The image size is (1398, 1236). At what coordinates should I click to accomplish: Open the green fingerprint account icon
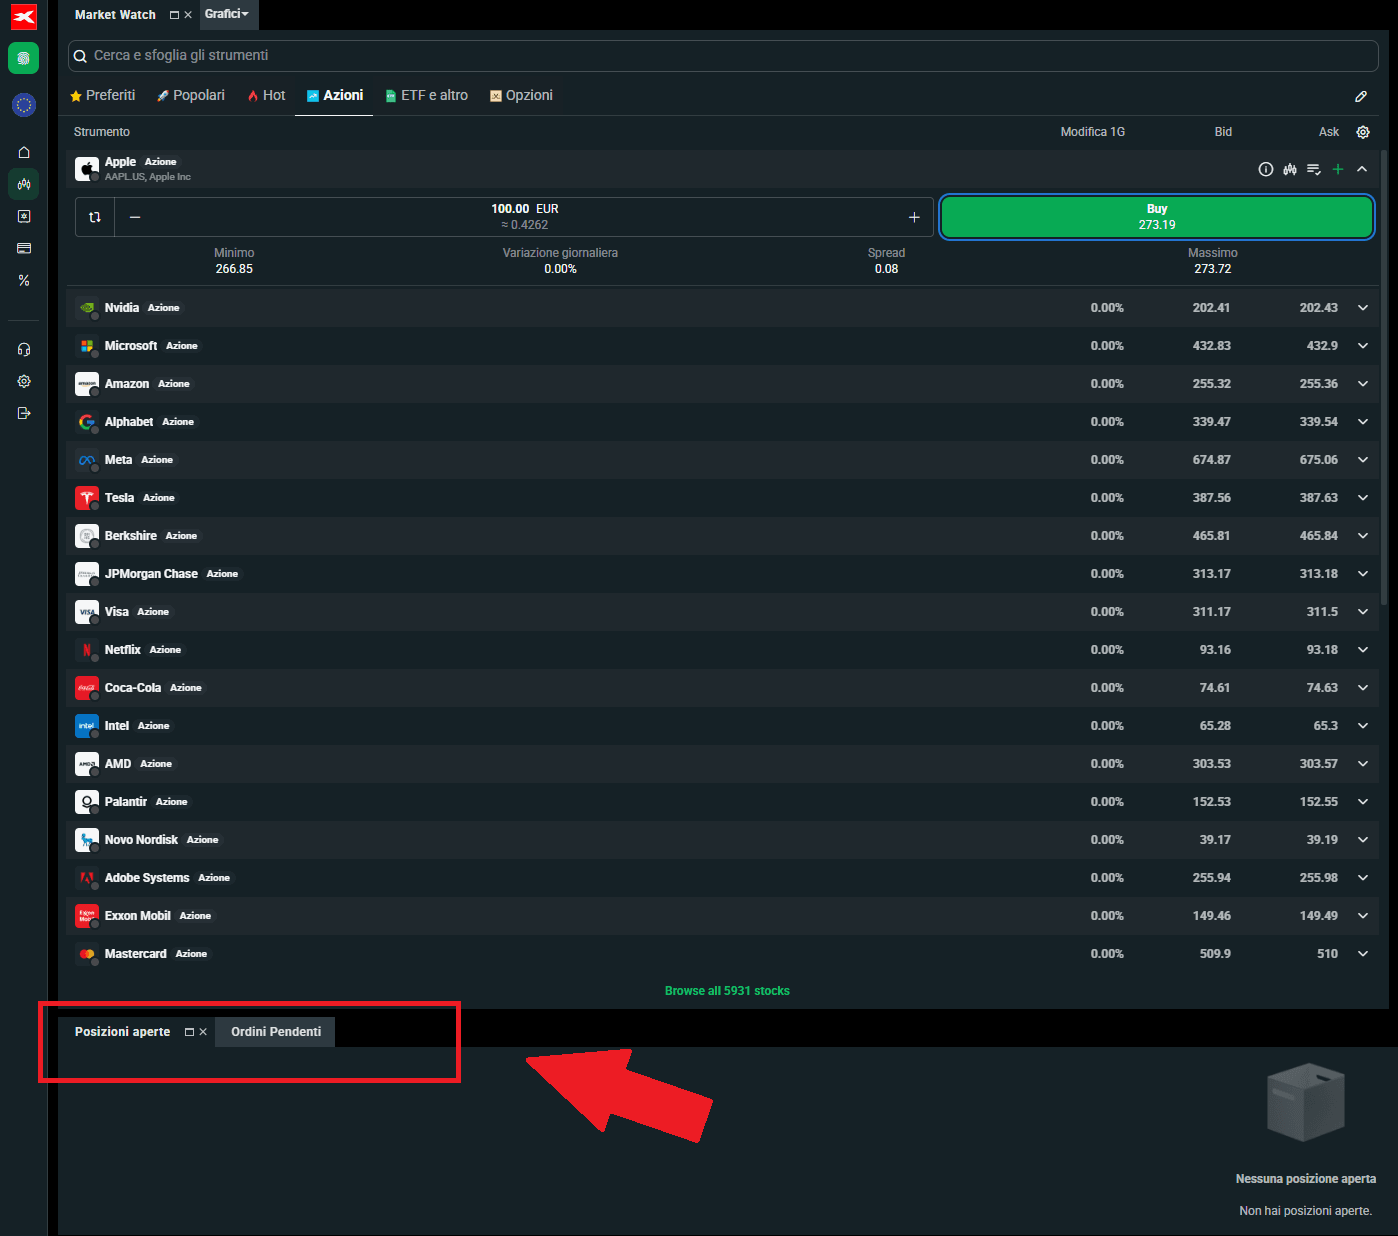click(x=24, y=58)
